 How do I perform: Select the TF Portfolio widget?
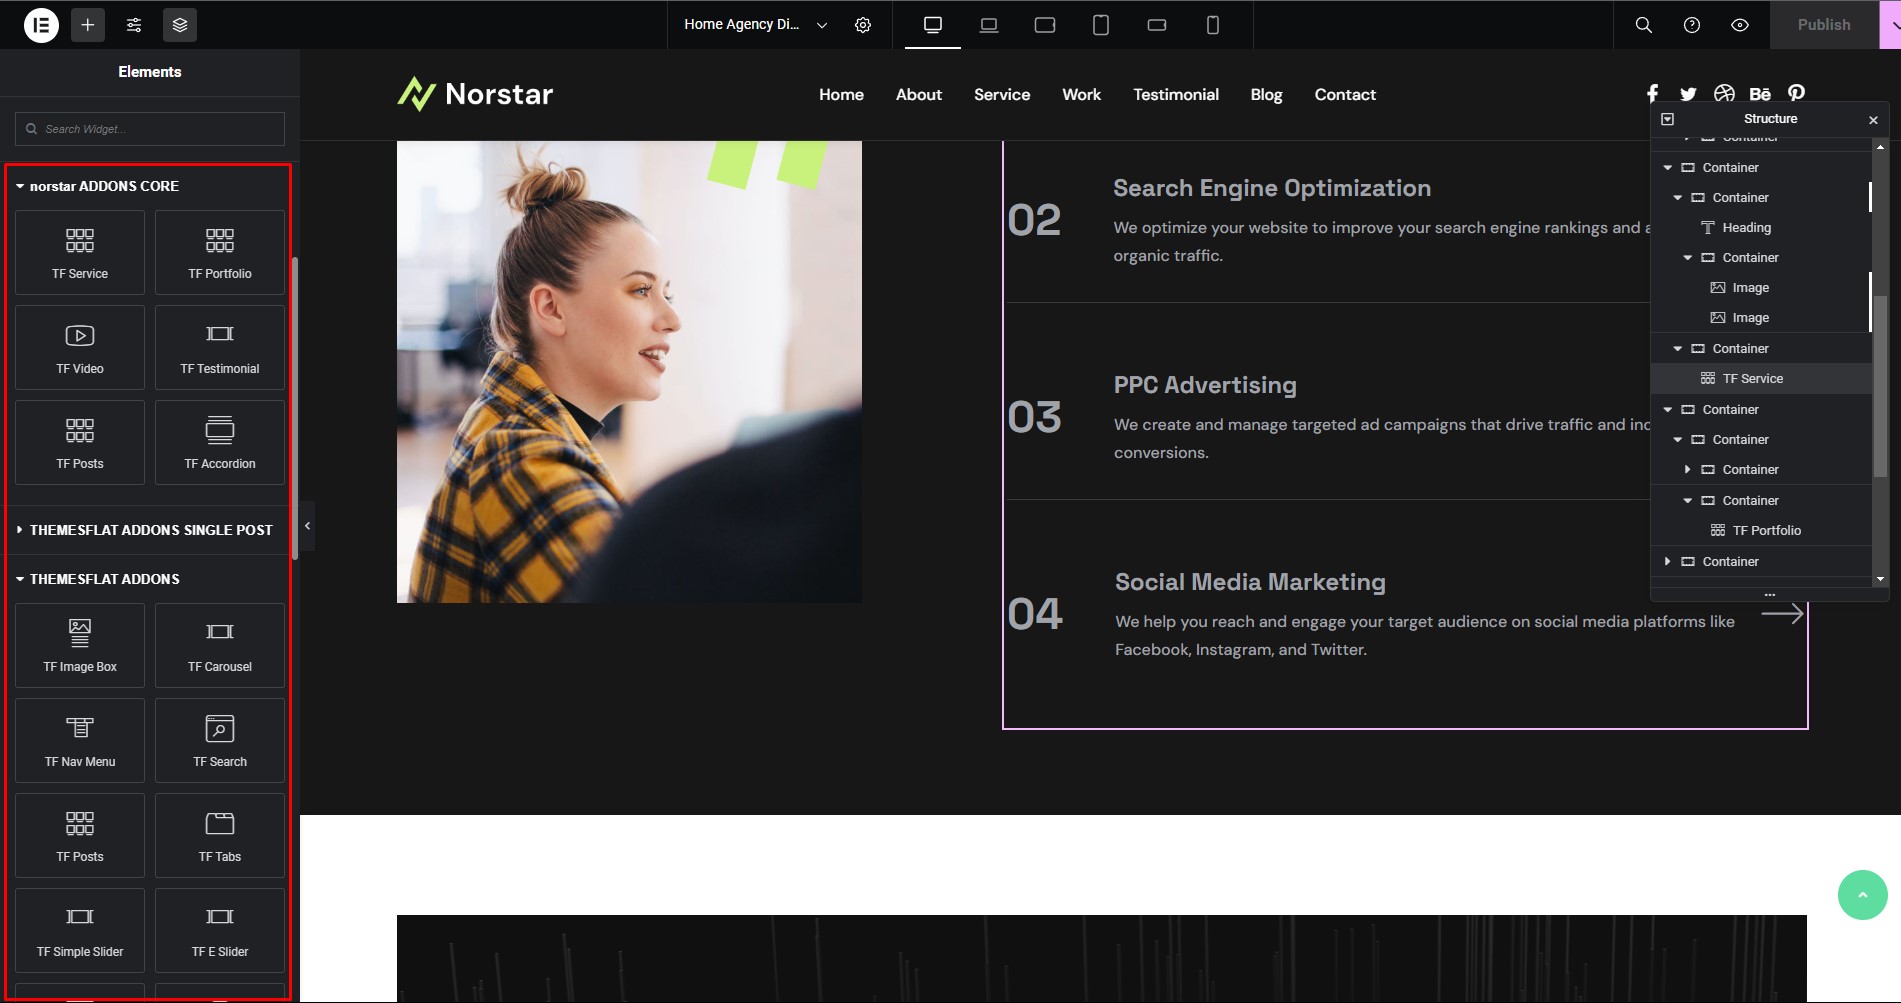220,252
